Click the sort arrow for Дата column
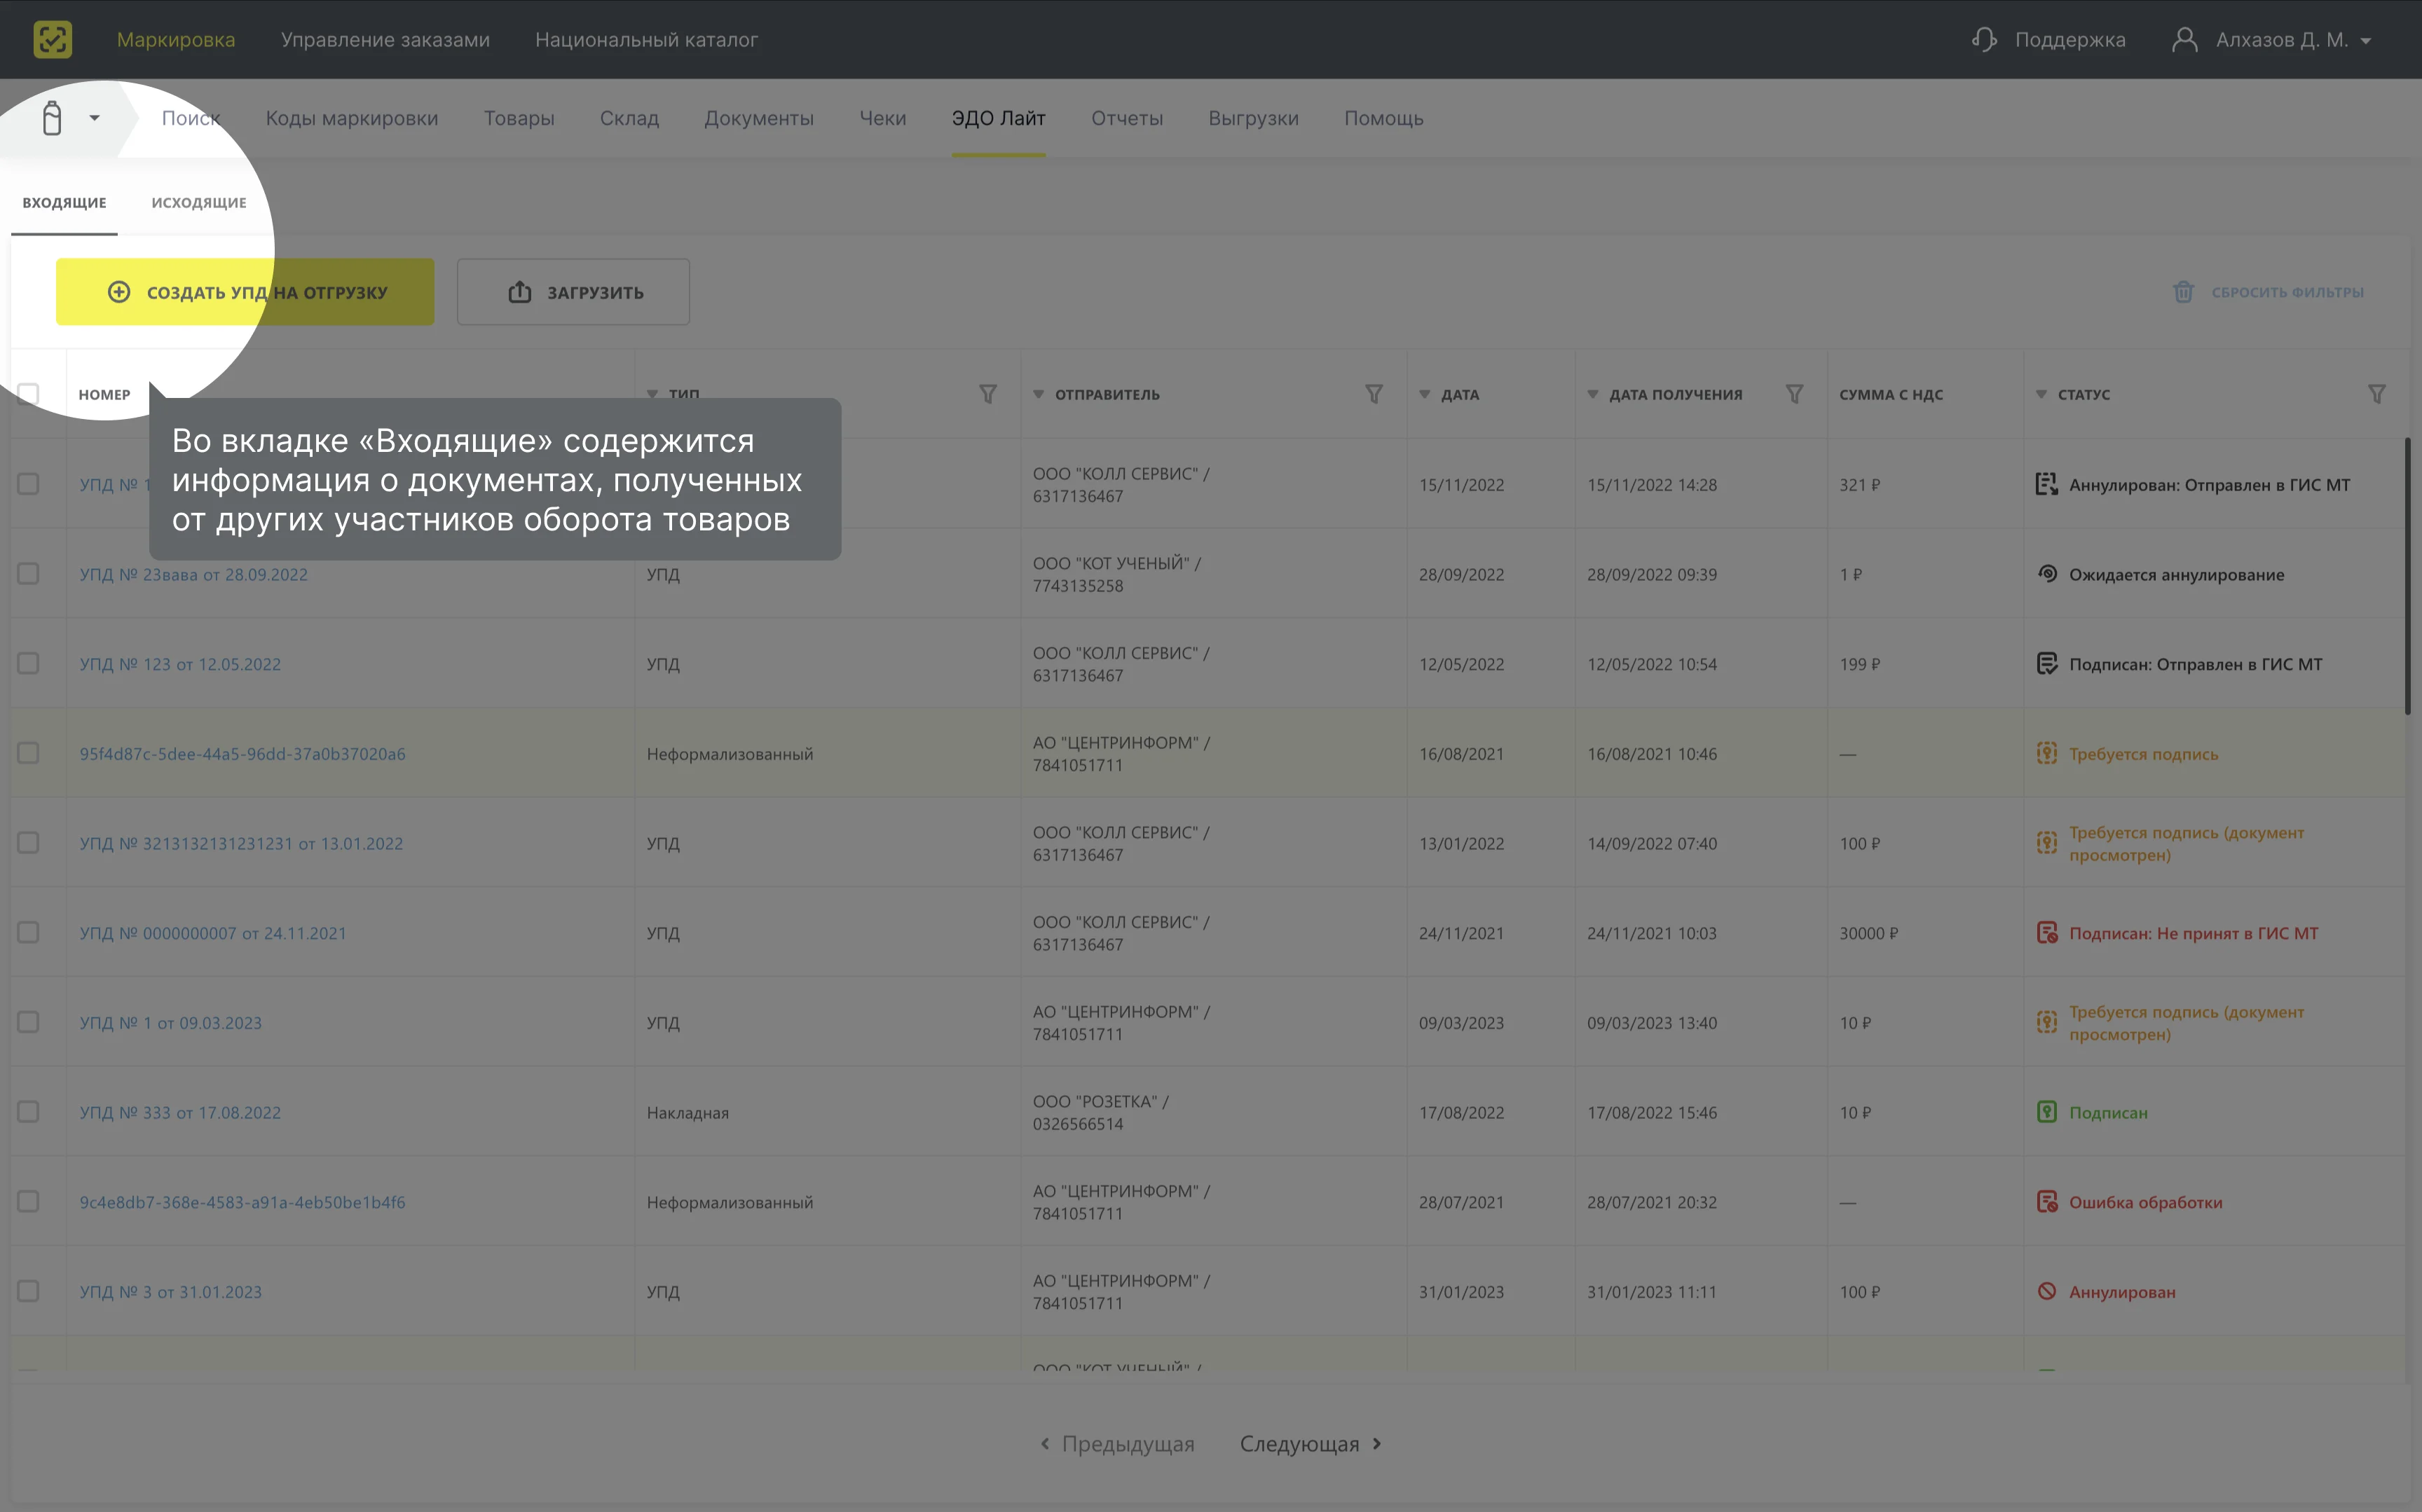The width and height of the screenshot is (2422, 1512). point(1424,394)
